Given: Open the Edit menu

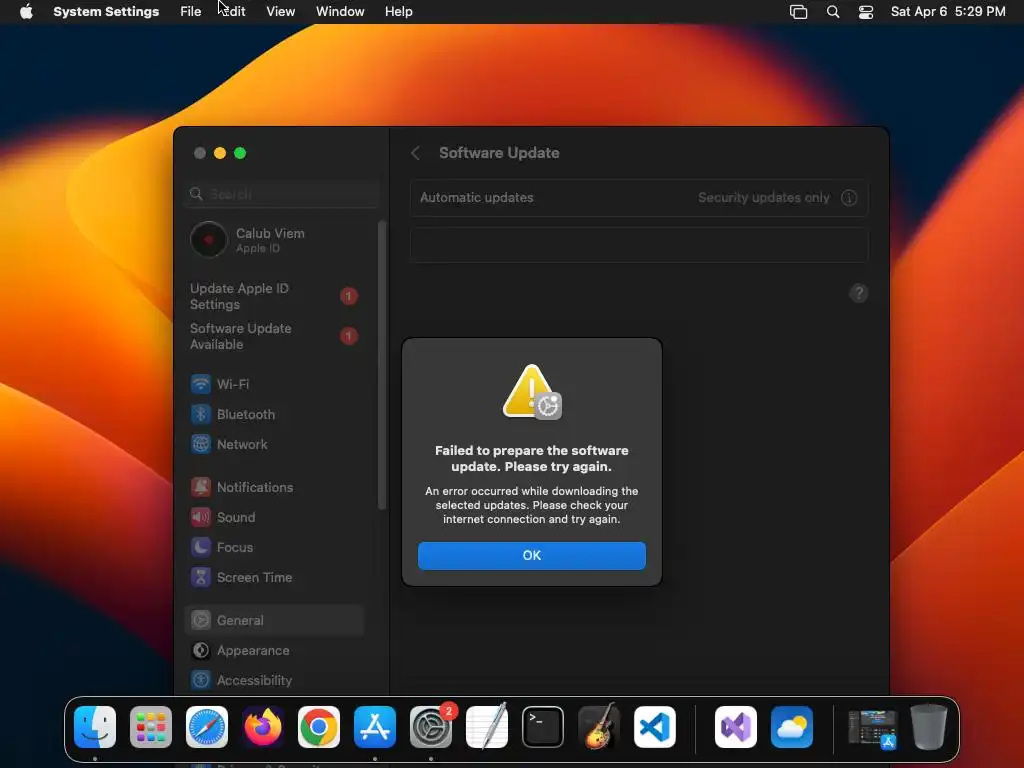Looking at the screenshot, I should [x=233, y=12].
